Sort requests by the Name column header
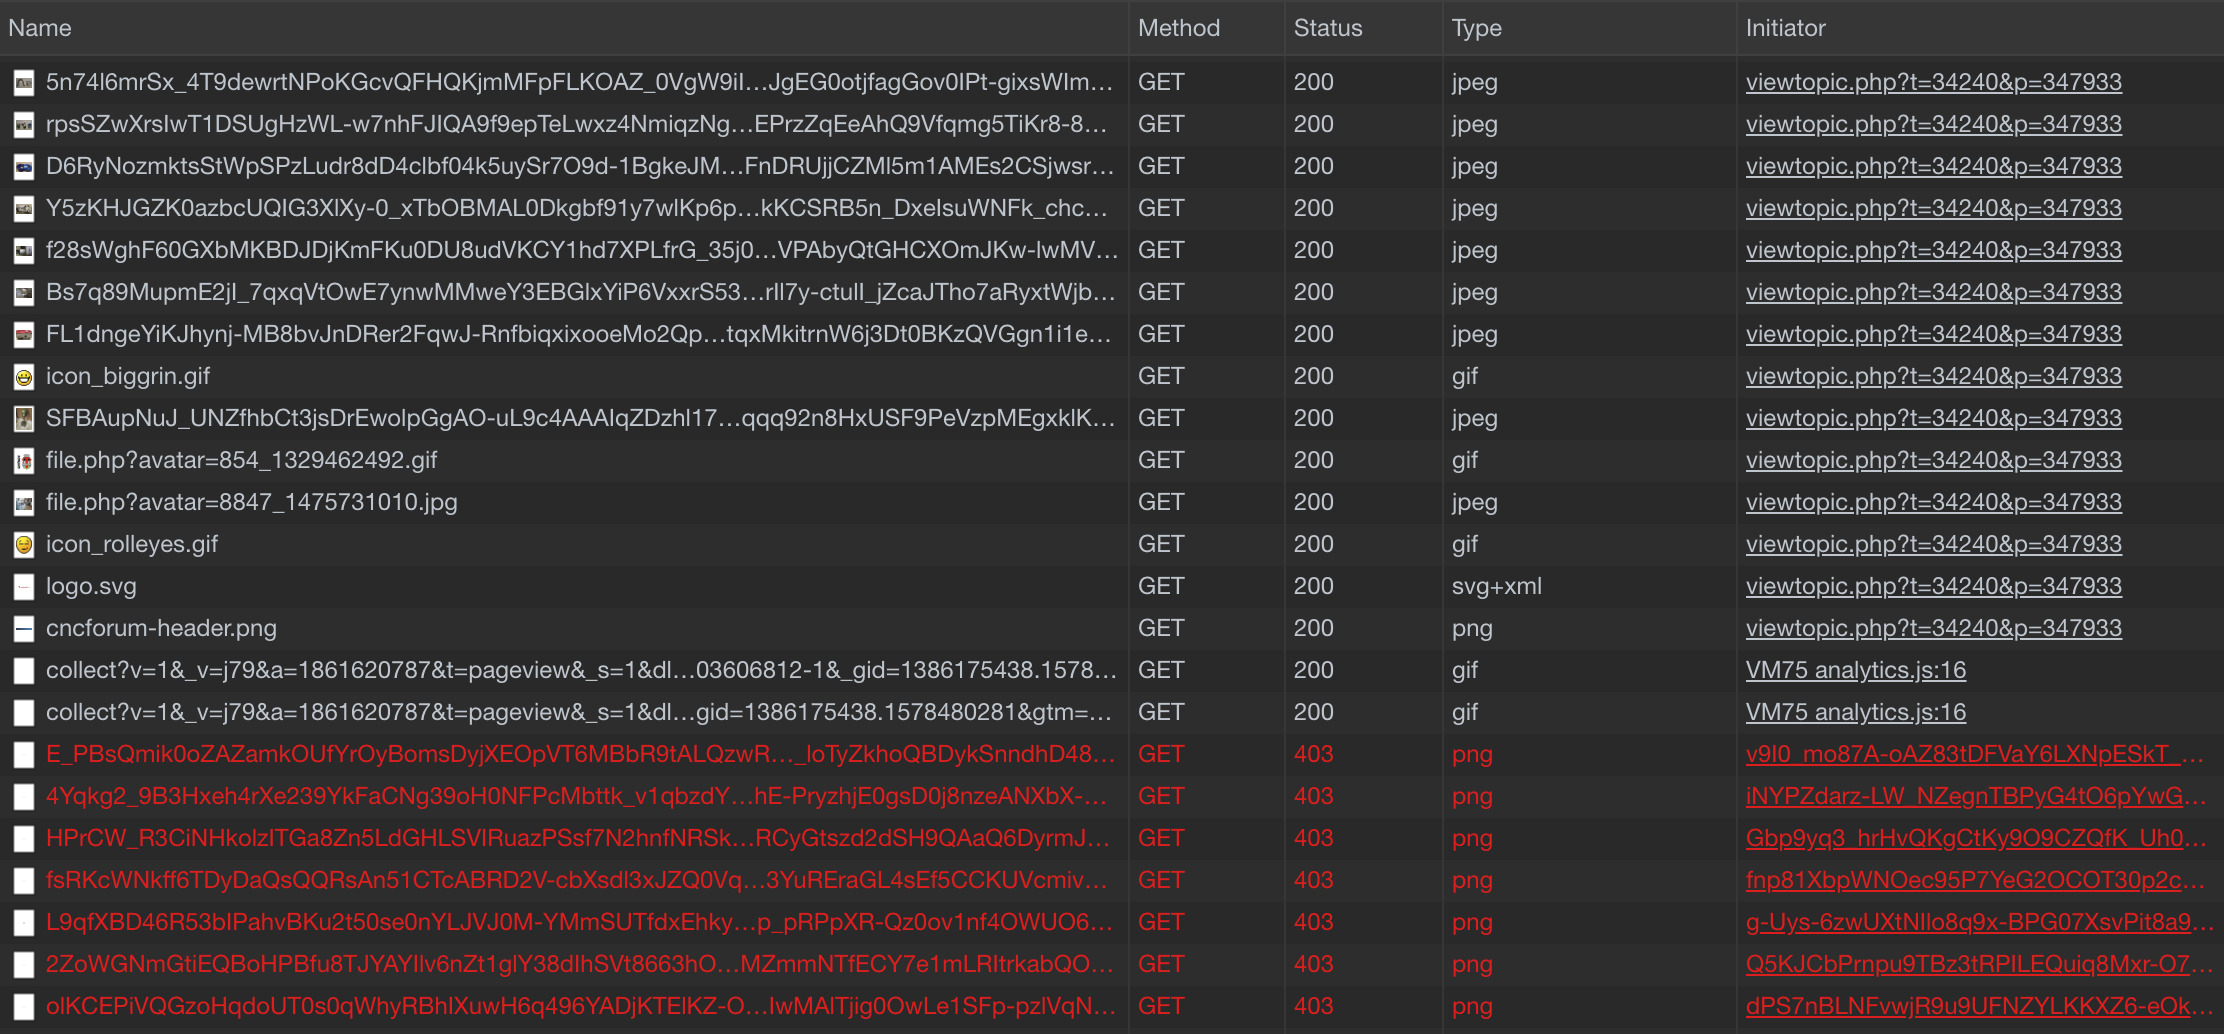 tap(40, 28)
